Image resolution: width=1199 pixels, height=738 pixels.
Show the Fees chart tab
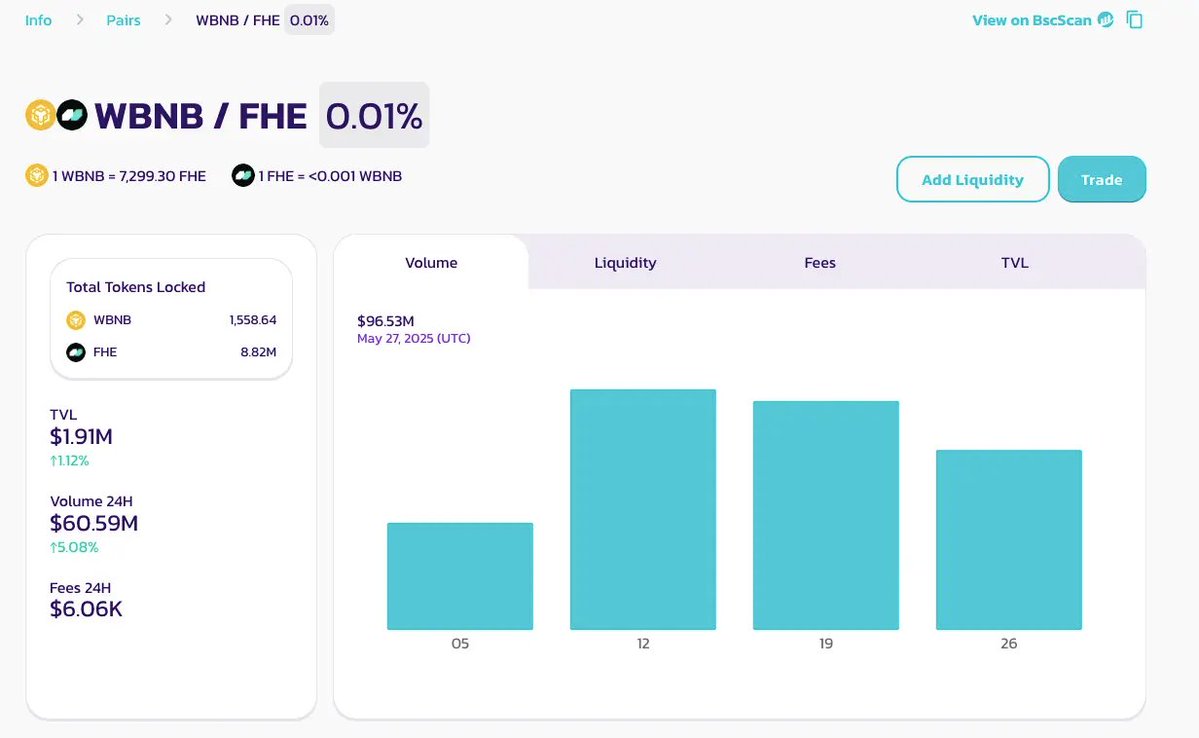coord(820,262)
